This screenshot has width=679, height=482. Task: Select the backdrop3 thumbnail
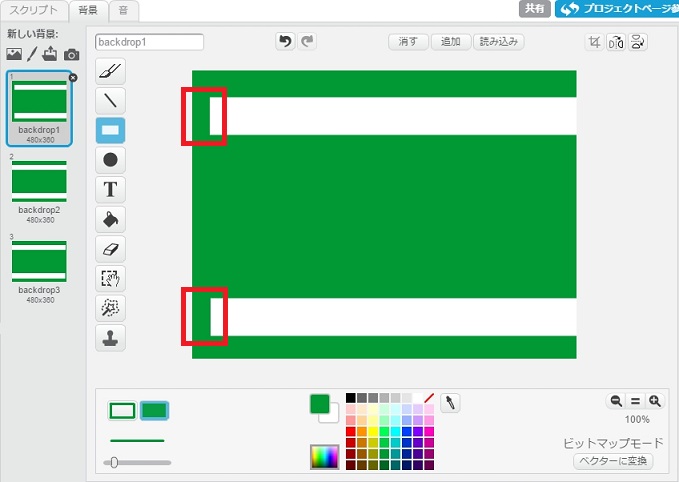pyautogui.click(x=39, y=268)
